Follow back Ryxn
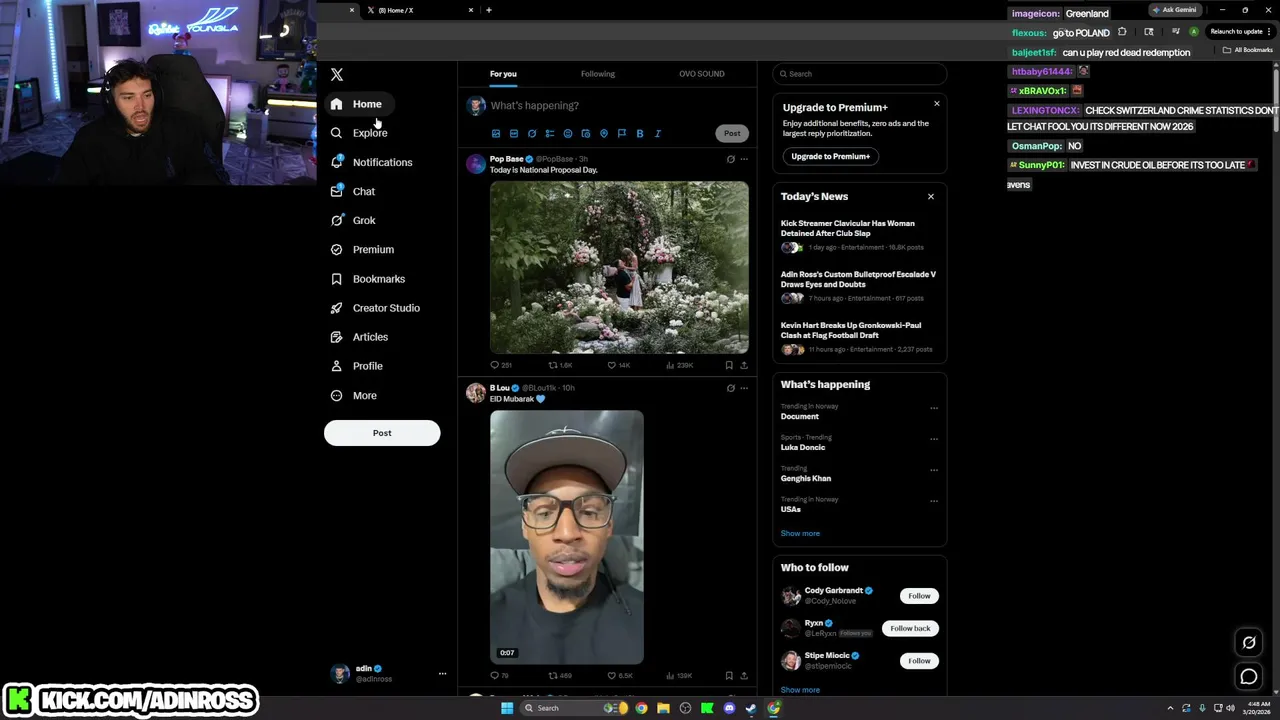This screenshot has width=1280, height=720. pyautogui.click(x=910, y=628)
